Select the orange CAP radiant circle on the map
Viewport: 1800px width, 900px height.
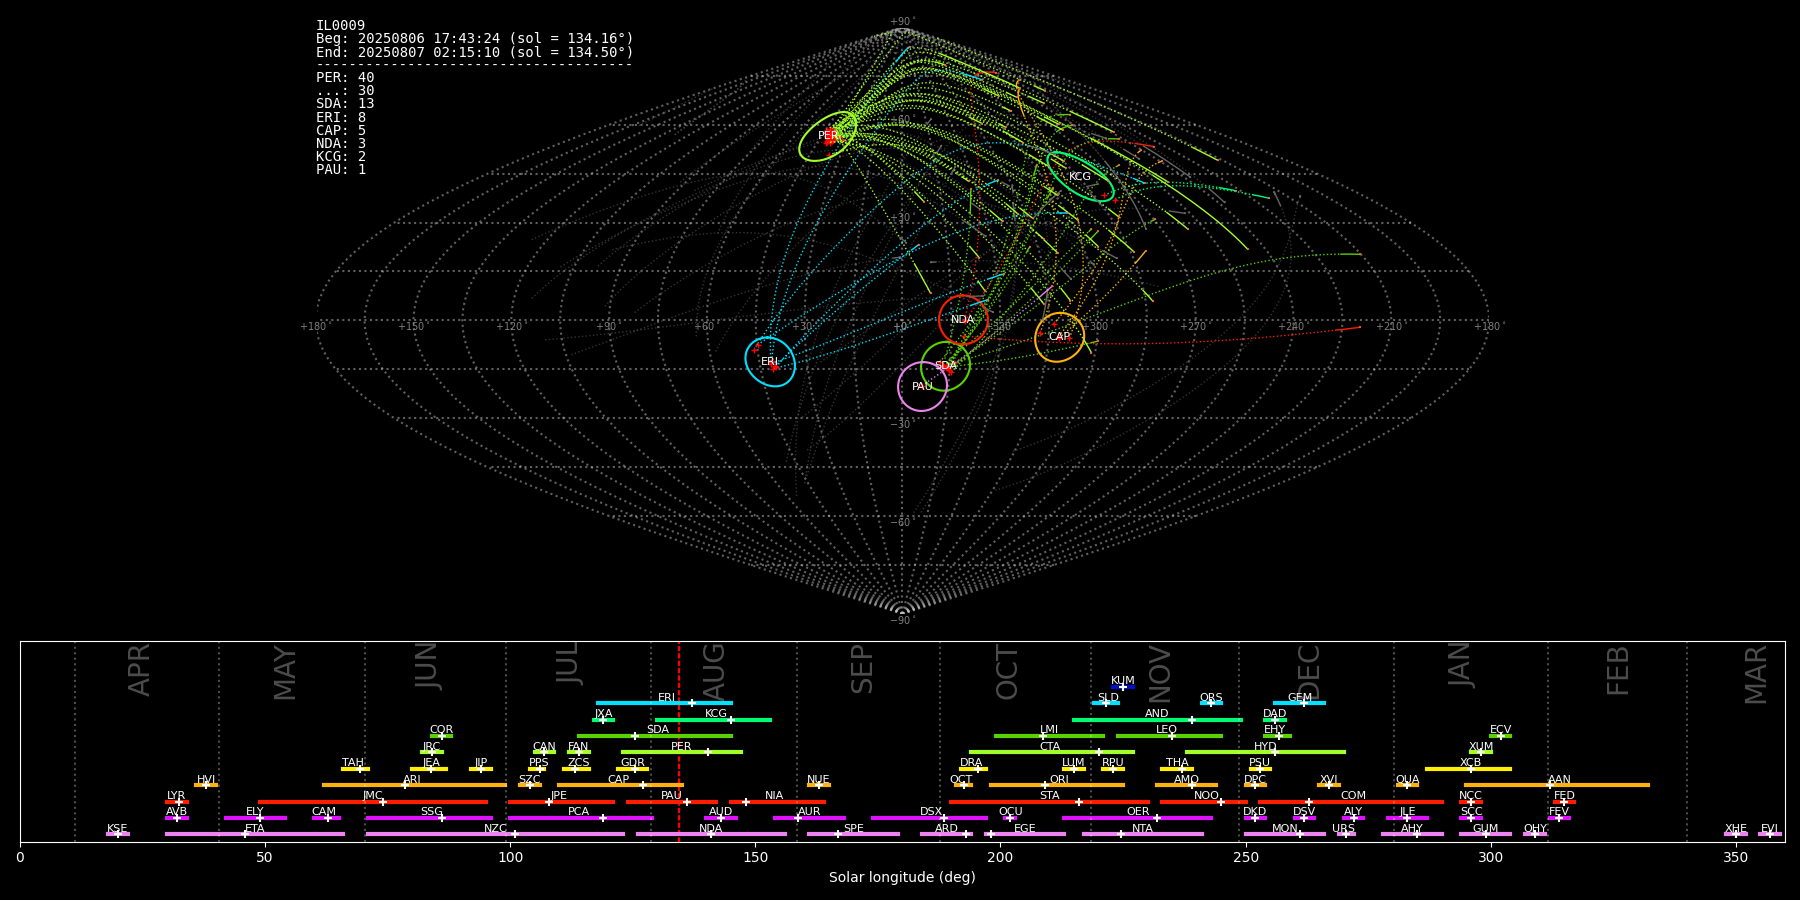pos(1059,337)
